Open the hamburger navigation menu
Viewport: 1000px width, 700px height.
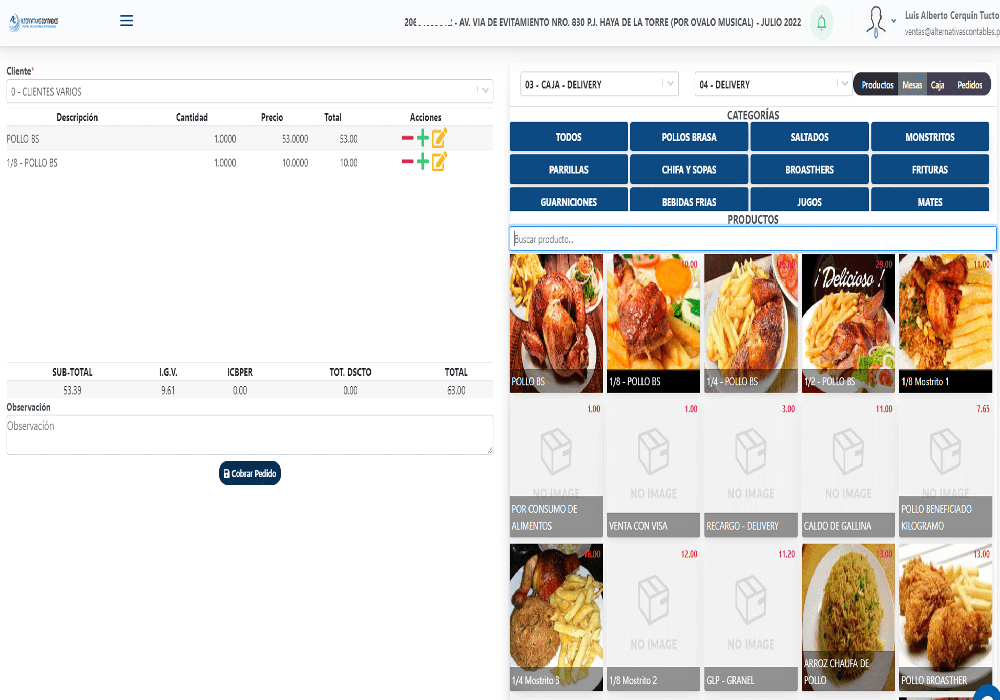pos(126,20)
